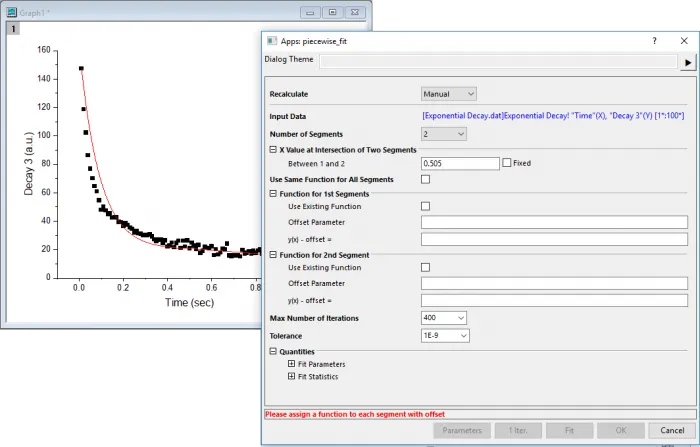Viewport: 700px width, 447px height.
Task: Click the red error message about assigning functions
Action: pyautogui.click(x=355, y=414)
